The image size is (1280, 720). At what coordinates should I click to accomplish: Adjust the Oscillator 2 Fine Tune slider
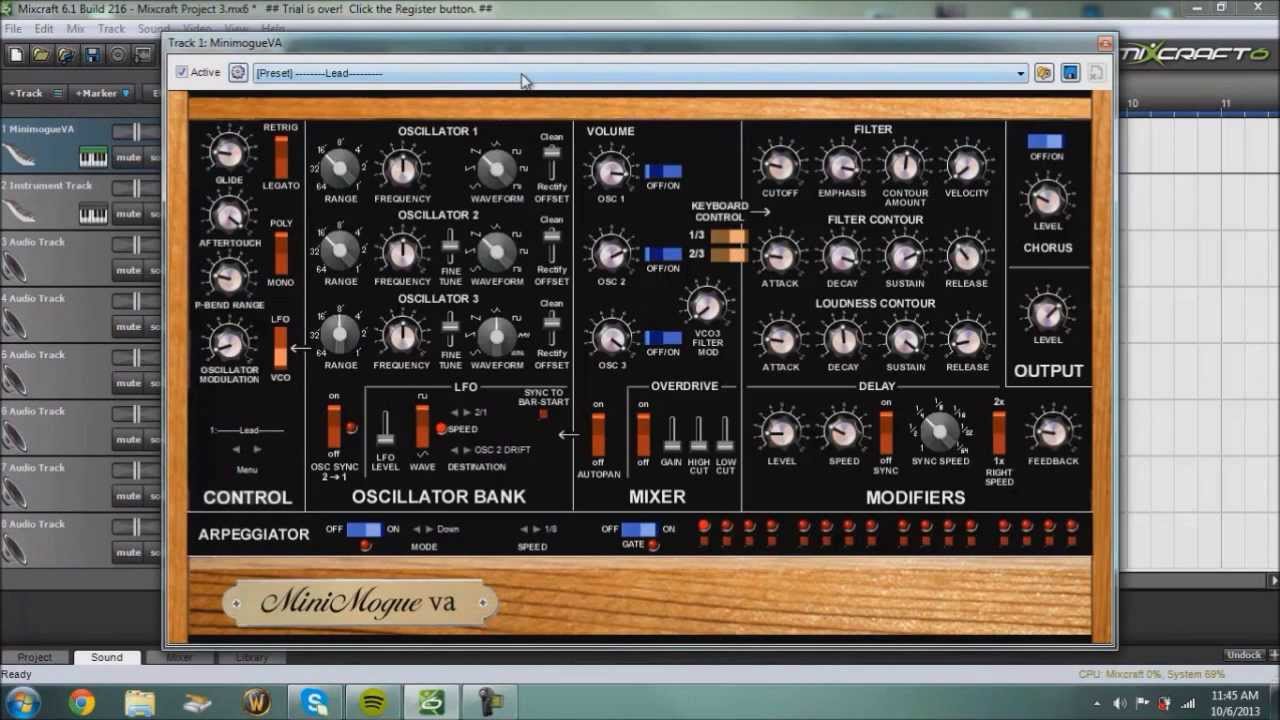pos(451,247)
